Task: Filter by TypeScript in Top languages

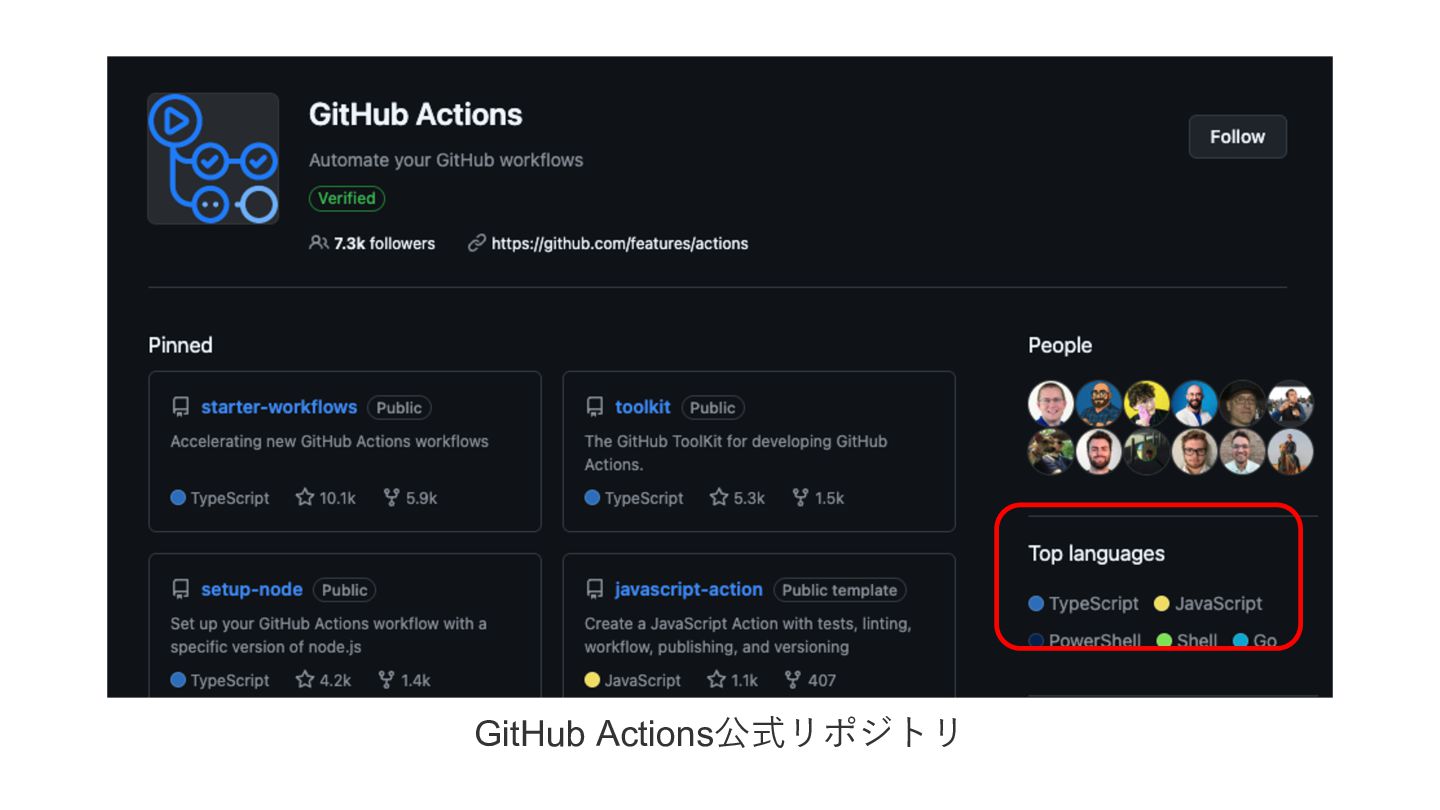Action: 1084,603
